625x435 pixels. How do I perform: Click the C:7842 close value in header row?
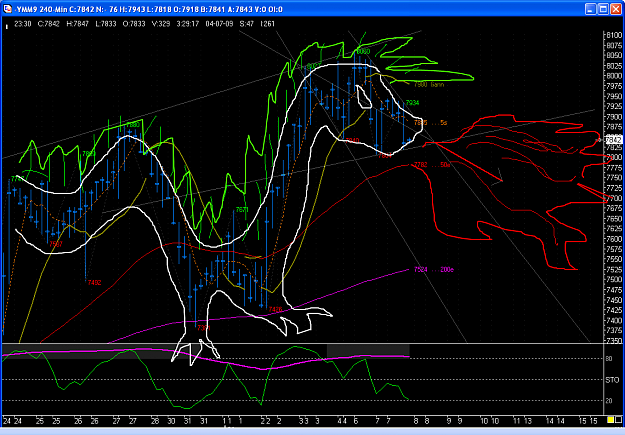pos(49,24)
